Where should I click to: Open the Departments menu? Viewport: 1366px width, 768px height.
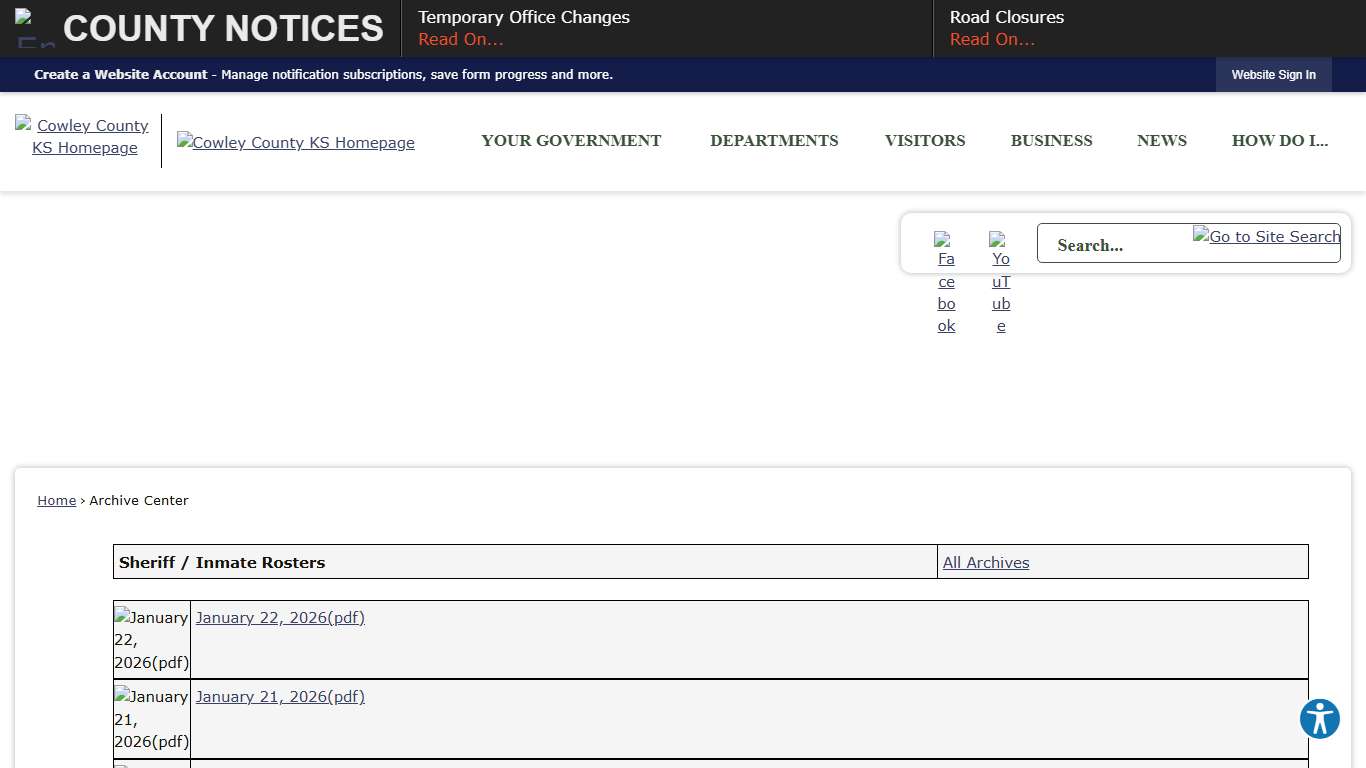click(774, 141)
